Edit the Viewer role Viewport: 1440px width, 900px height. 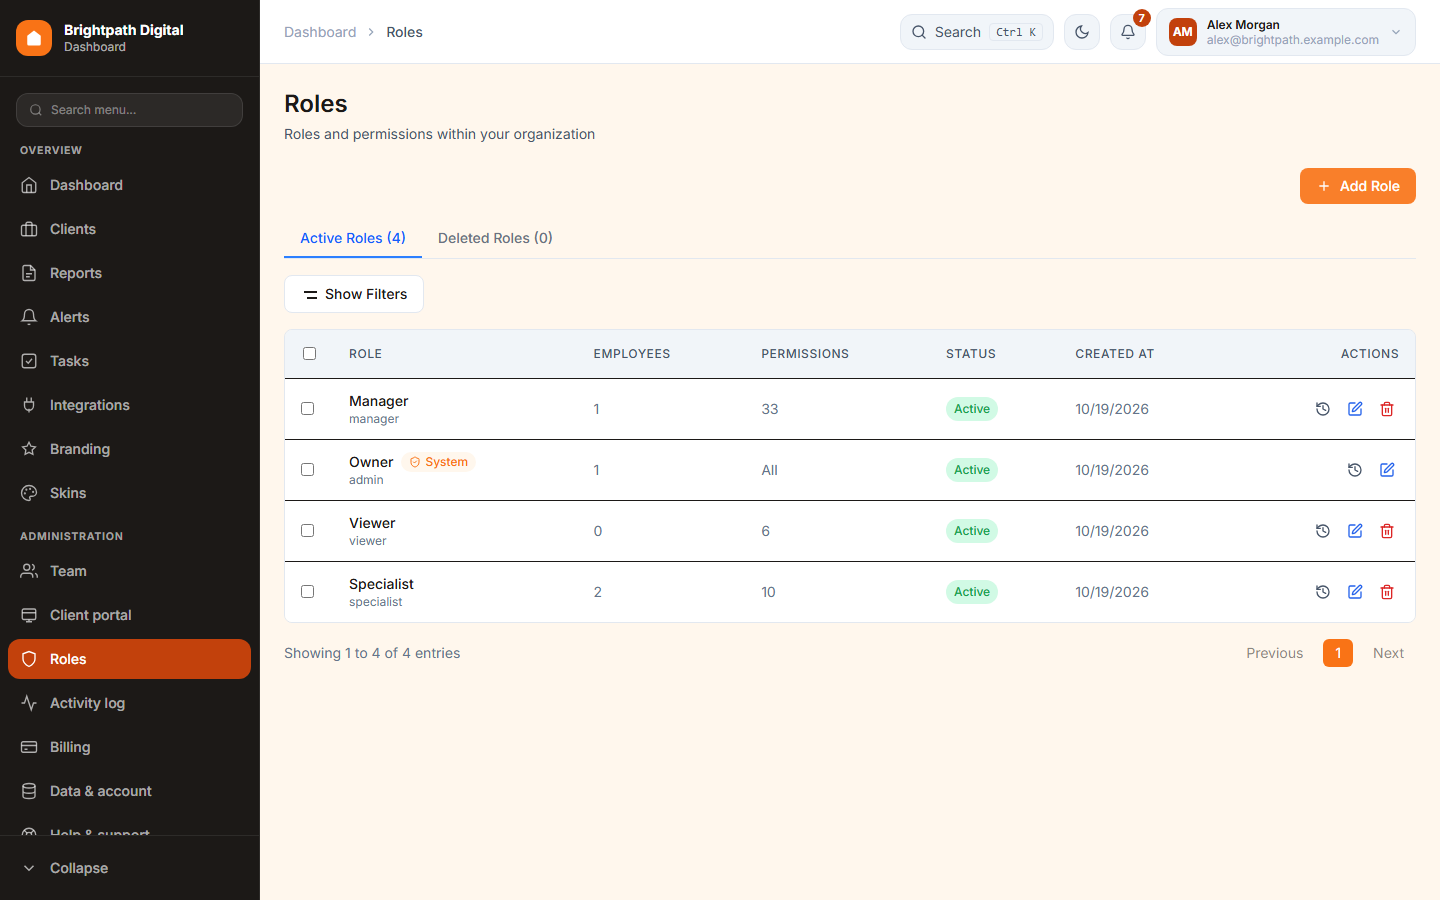click(x=1355, y=531)
